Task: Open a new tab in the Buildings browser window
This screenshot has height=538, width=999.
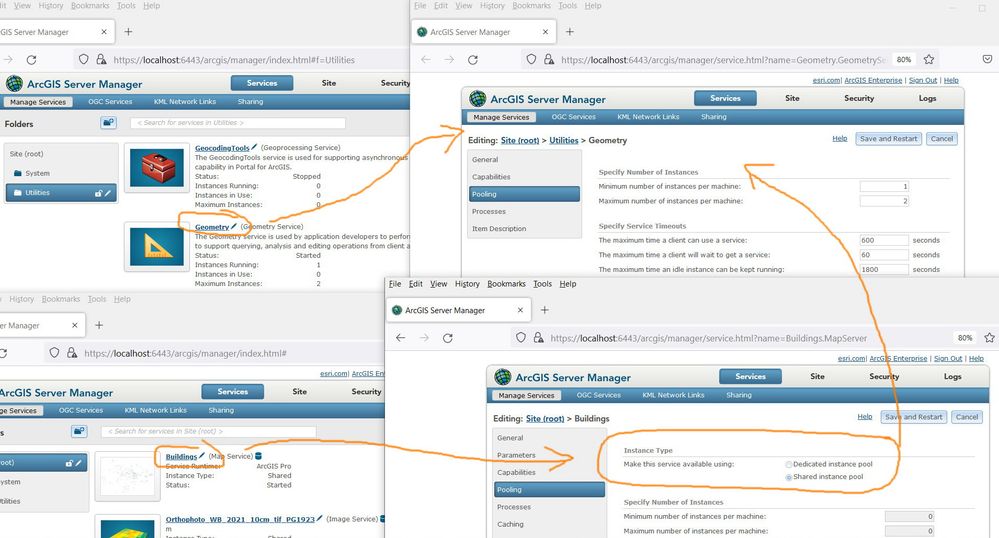Action: tap(545, 310)
